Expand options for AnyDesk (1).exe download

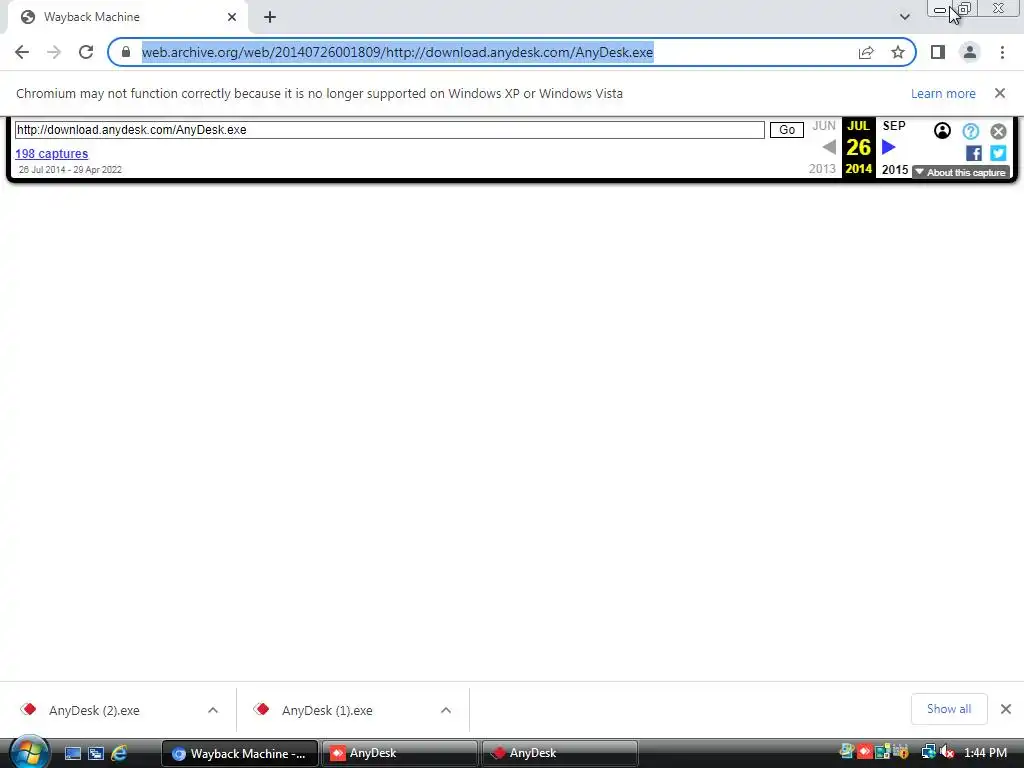tap(446, 711)
